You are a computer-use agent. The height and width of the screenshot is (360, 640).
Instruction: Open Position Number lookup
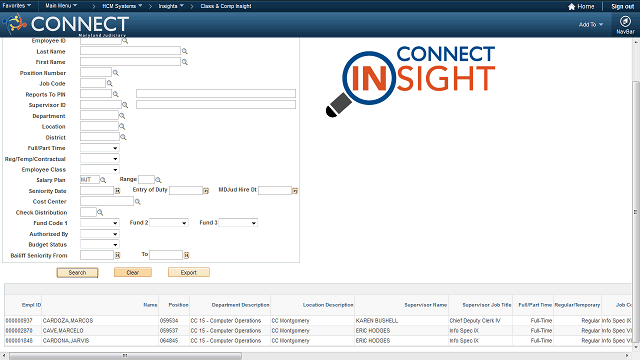[116, 73]
